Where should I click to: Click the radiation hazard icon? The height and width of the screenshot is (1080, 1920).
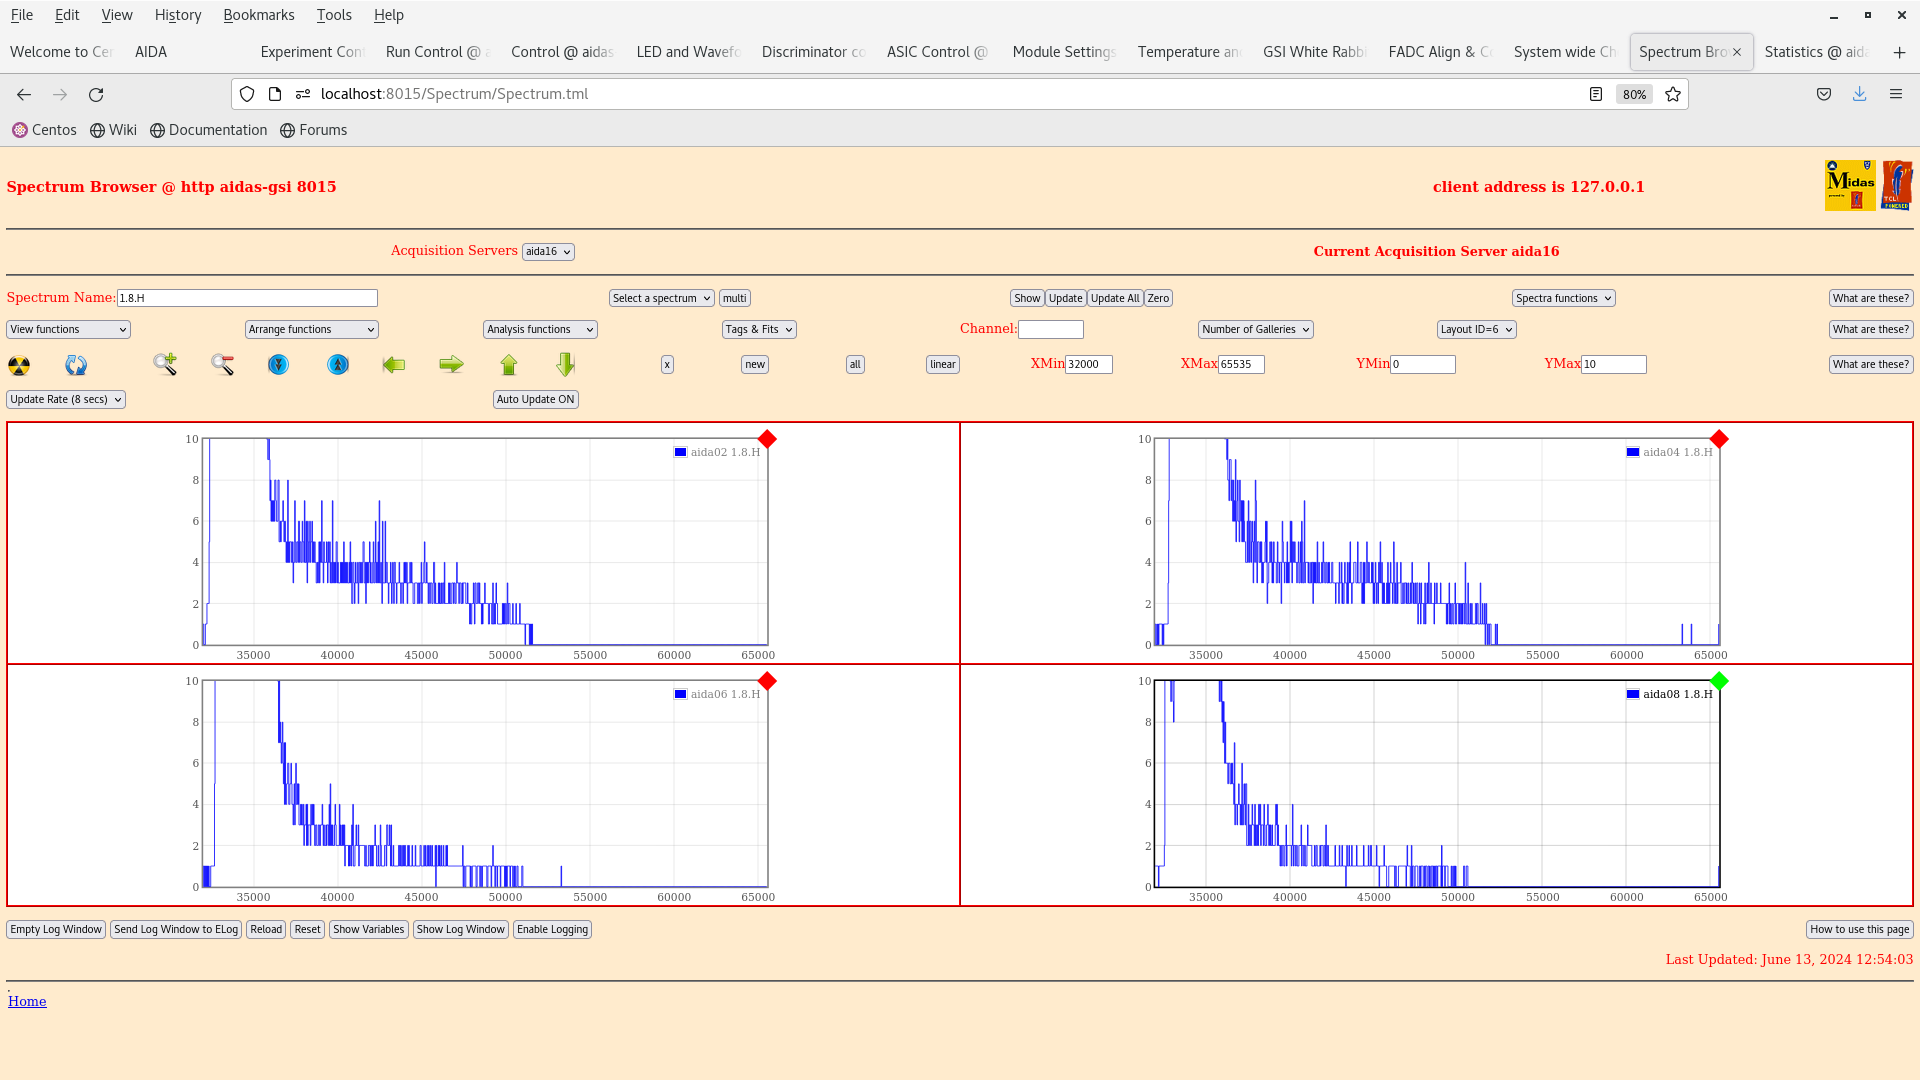pyautogui.click(x=19, y=365)
